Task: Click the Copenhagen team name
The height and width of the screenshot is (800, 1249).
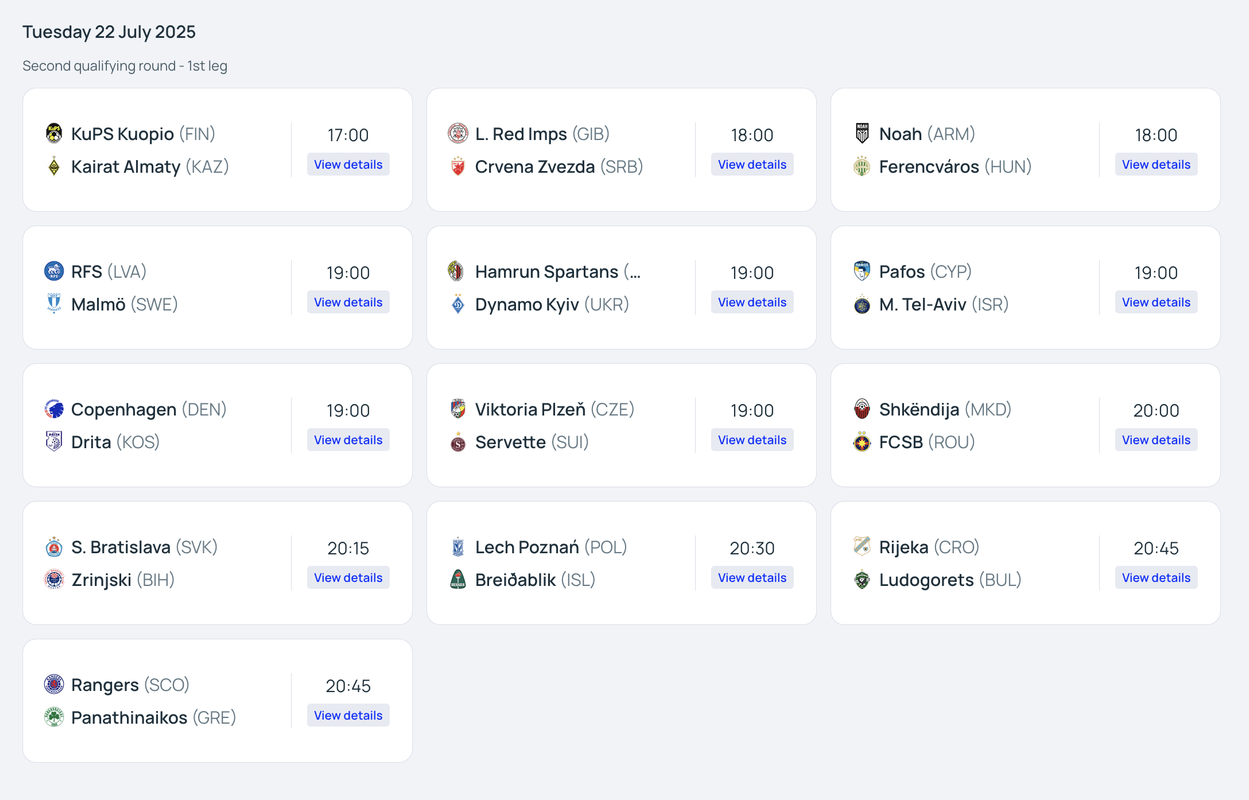Action: (124, 410)
